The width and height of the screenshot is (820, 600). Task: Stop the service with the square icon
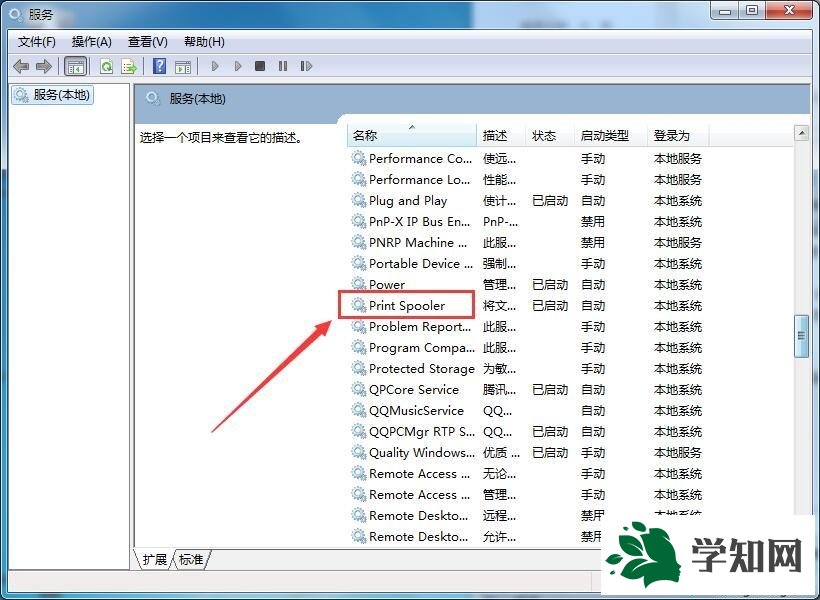259,66
